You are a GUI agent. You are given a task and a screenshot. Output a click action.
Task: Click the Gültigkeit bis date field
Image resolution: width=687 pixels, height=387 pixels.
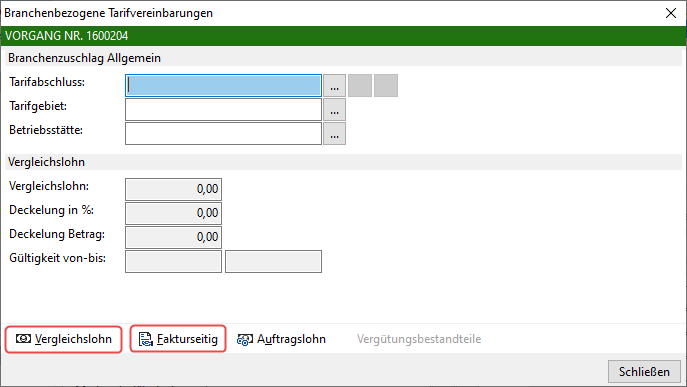pyautogui.click(x=273, y=262)
